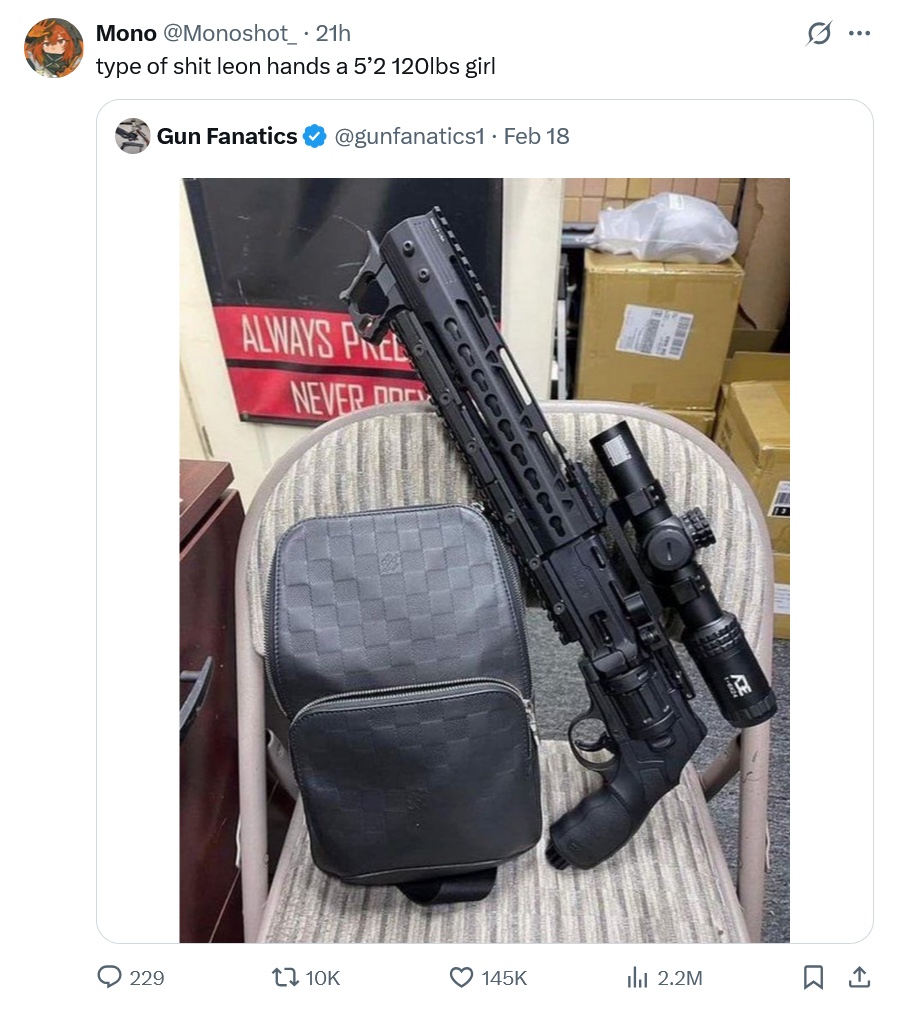Open the 21h timestamp link
This screenshot has width=898, height=1009.
tap(333, 33)
